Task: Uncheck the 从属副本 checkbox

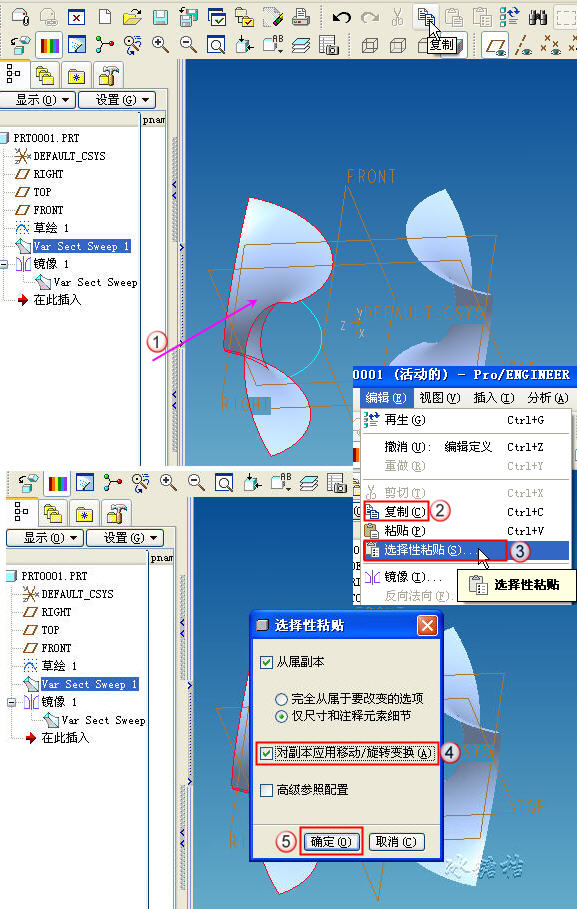Action: [x=266, y=661]
